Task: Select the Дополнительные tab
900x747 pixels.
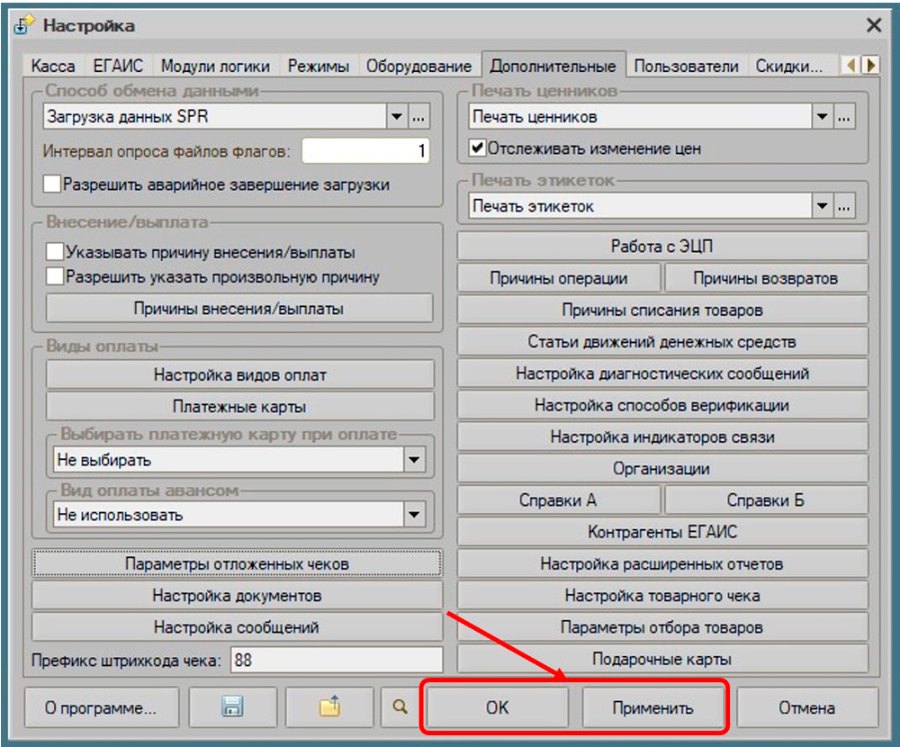Action: [x=553, y=65]
